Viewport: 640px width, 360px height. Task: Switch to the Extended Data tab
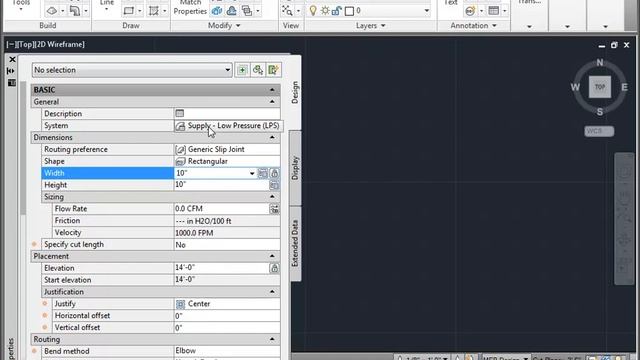(295, 243)
